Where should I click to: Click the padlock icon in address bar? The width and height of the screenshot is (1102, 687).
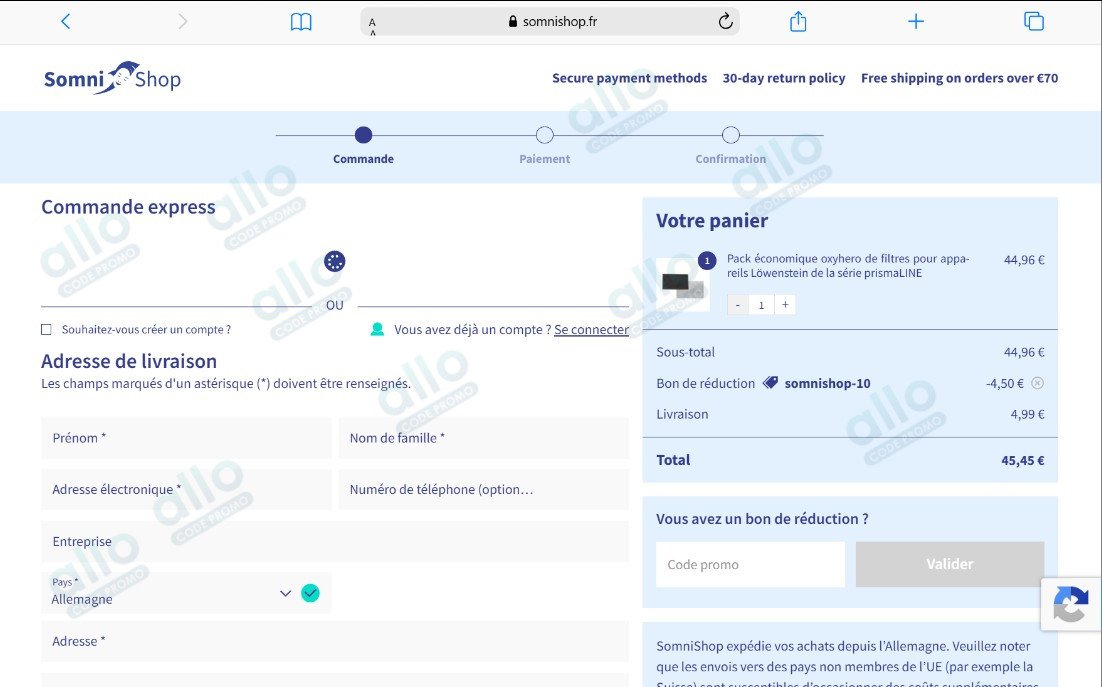pos(513,21)
